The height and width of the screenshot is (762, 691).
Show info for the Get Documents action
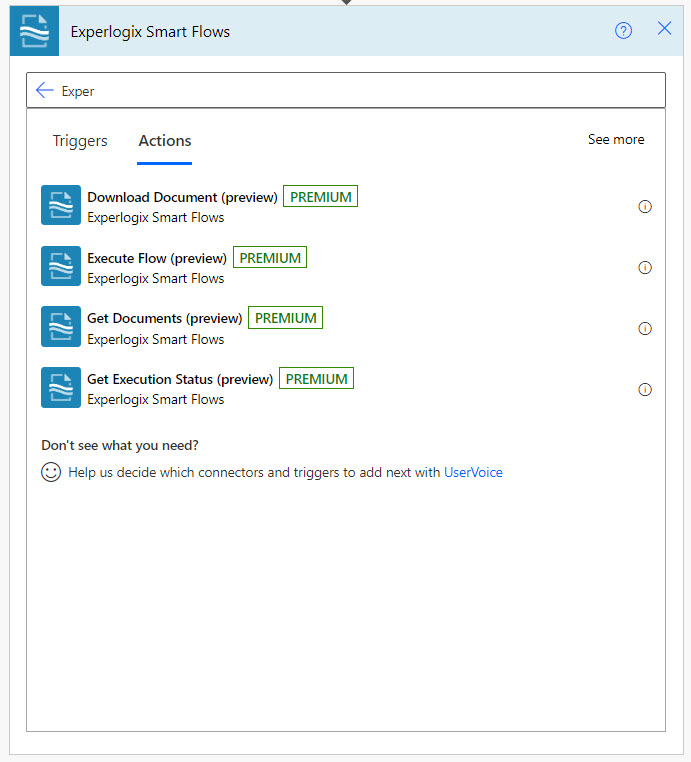(645, 329)
